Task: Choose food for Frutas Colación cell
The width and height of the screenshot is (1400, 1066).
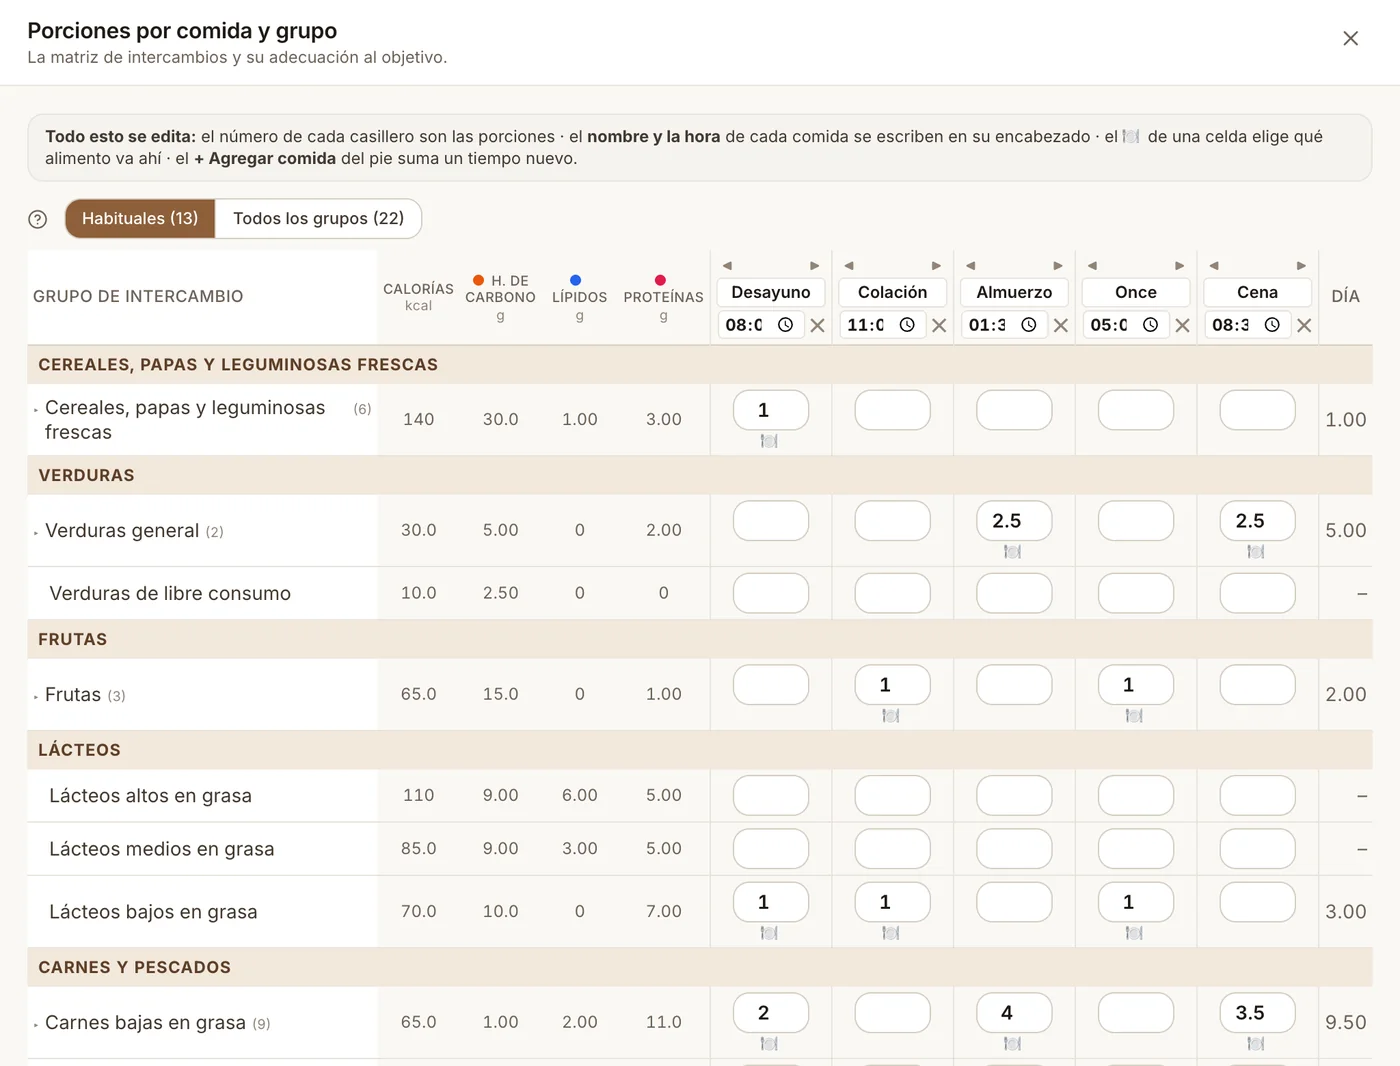Action: 891,716
